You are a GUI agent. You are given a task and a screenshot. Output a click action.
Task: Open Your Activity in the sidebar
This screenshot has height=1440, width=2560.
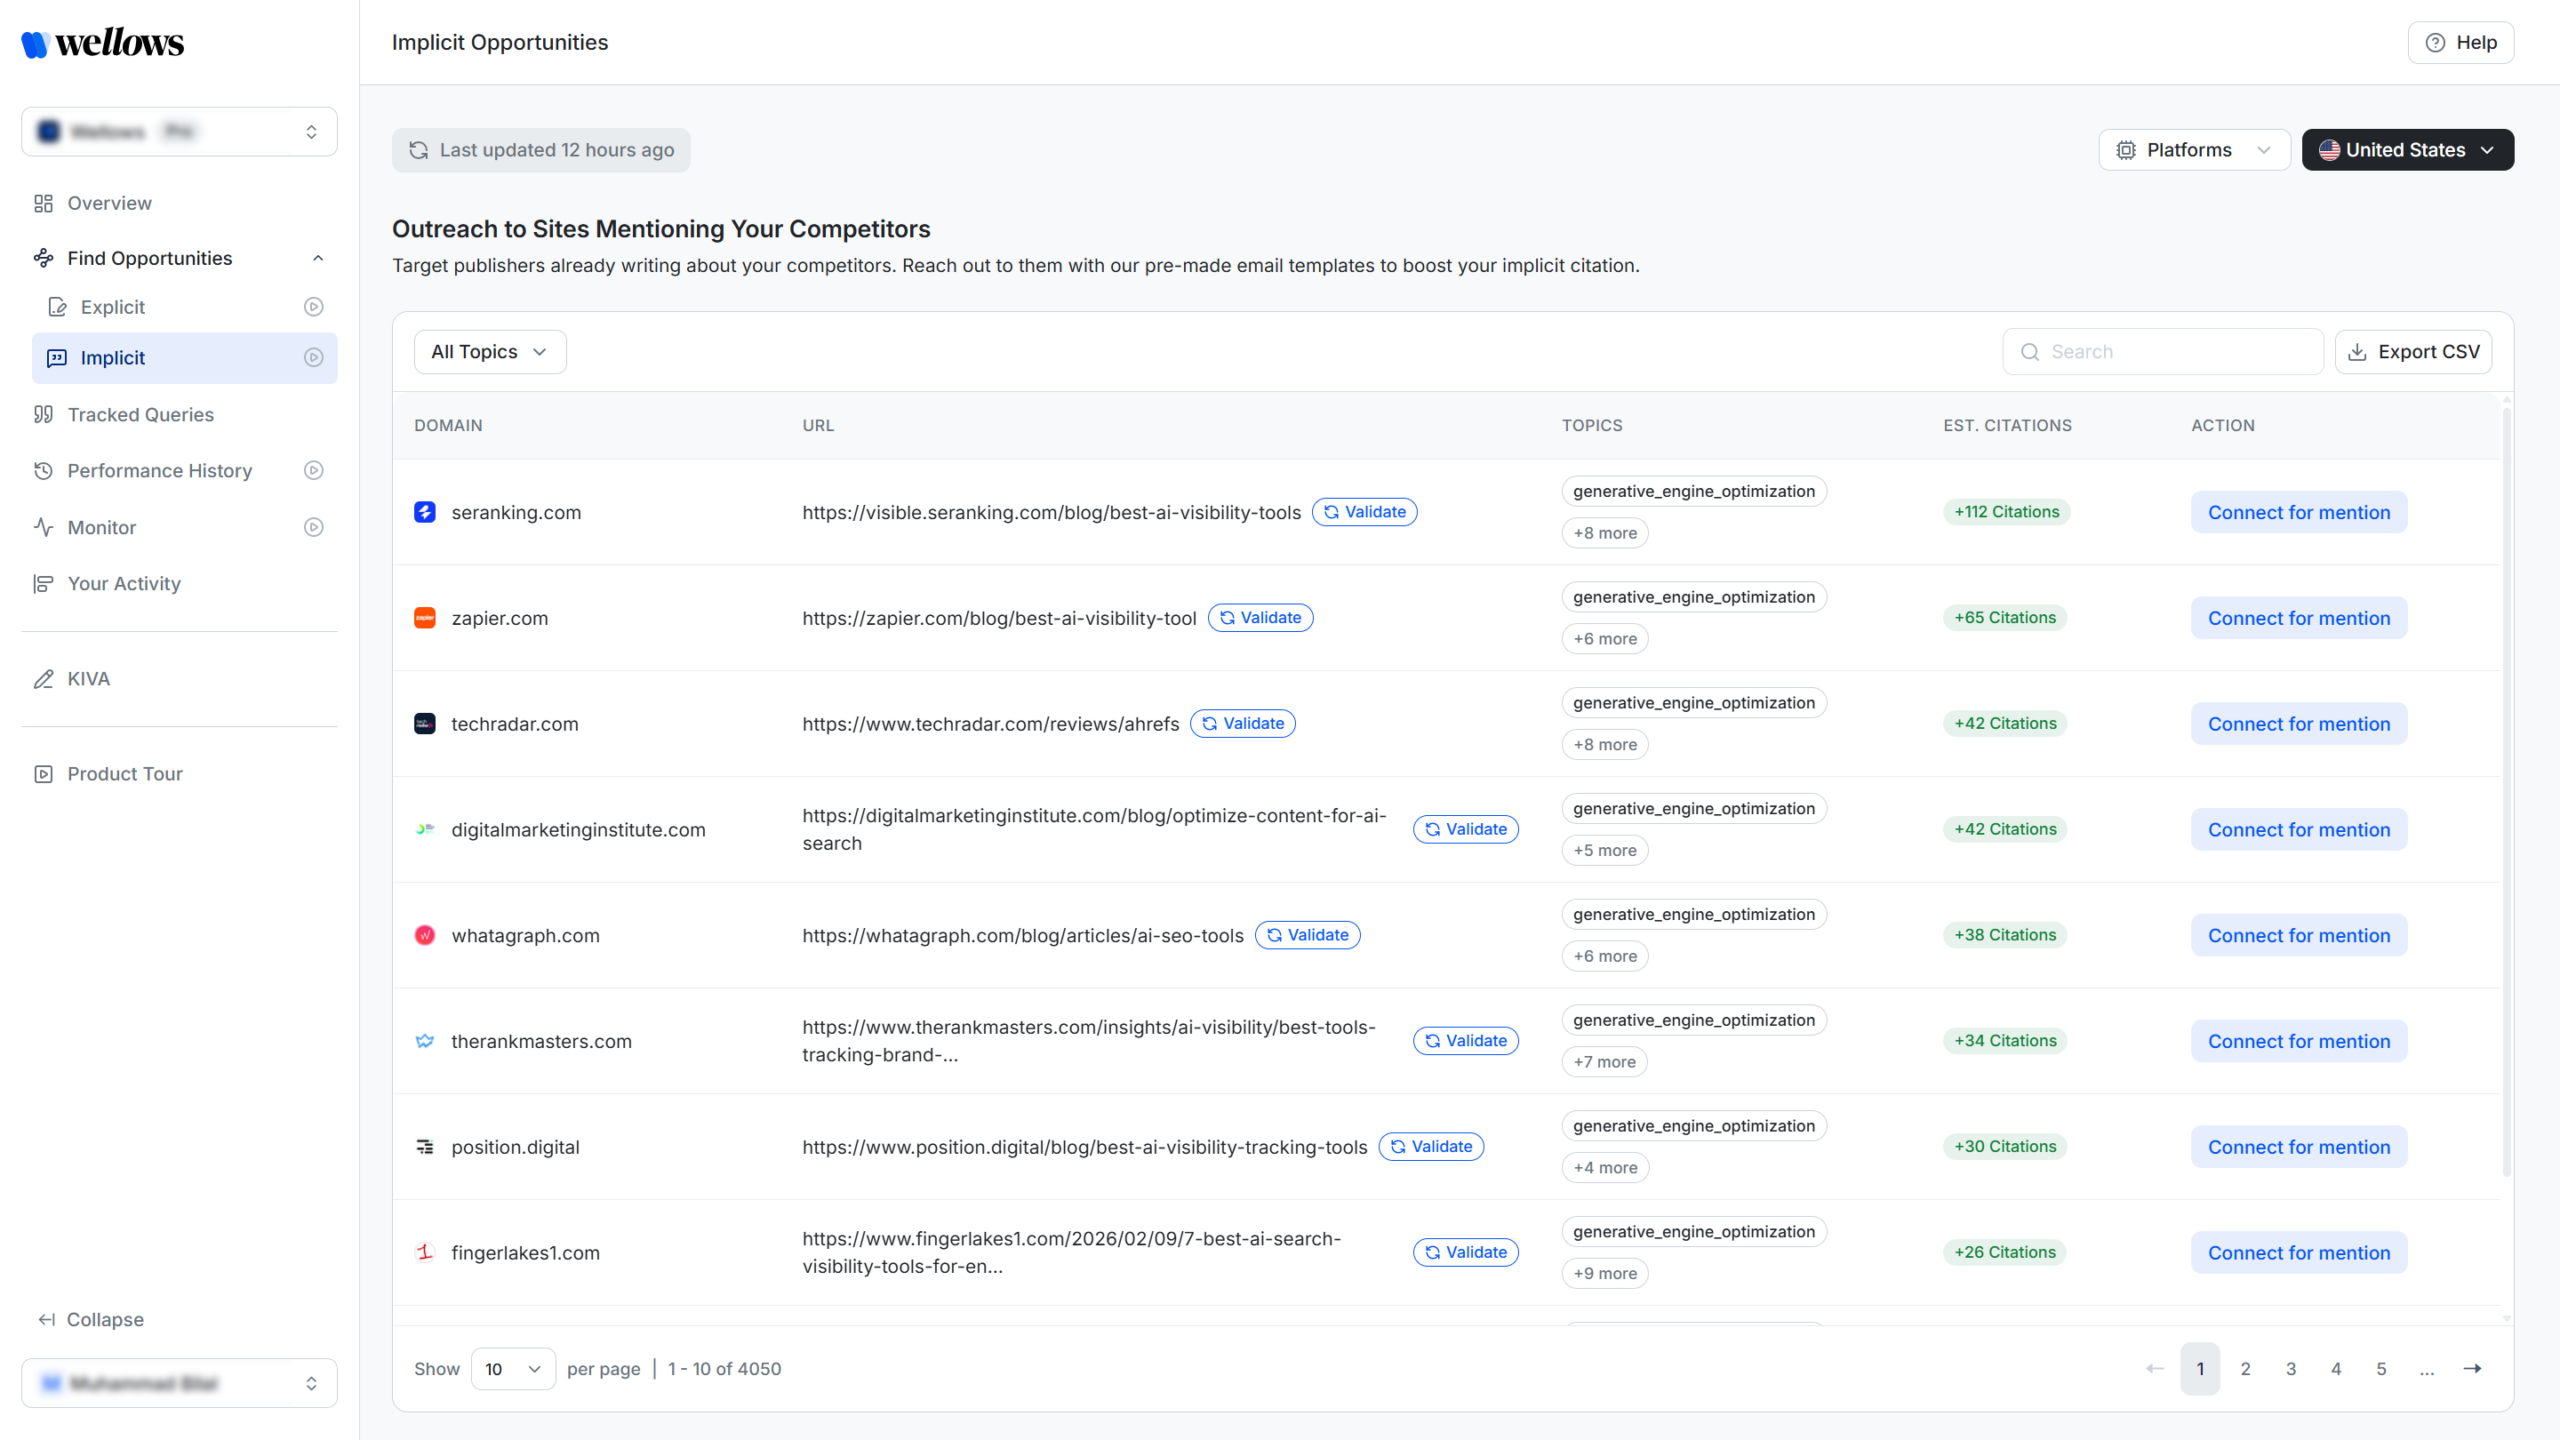point(124,584)
